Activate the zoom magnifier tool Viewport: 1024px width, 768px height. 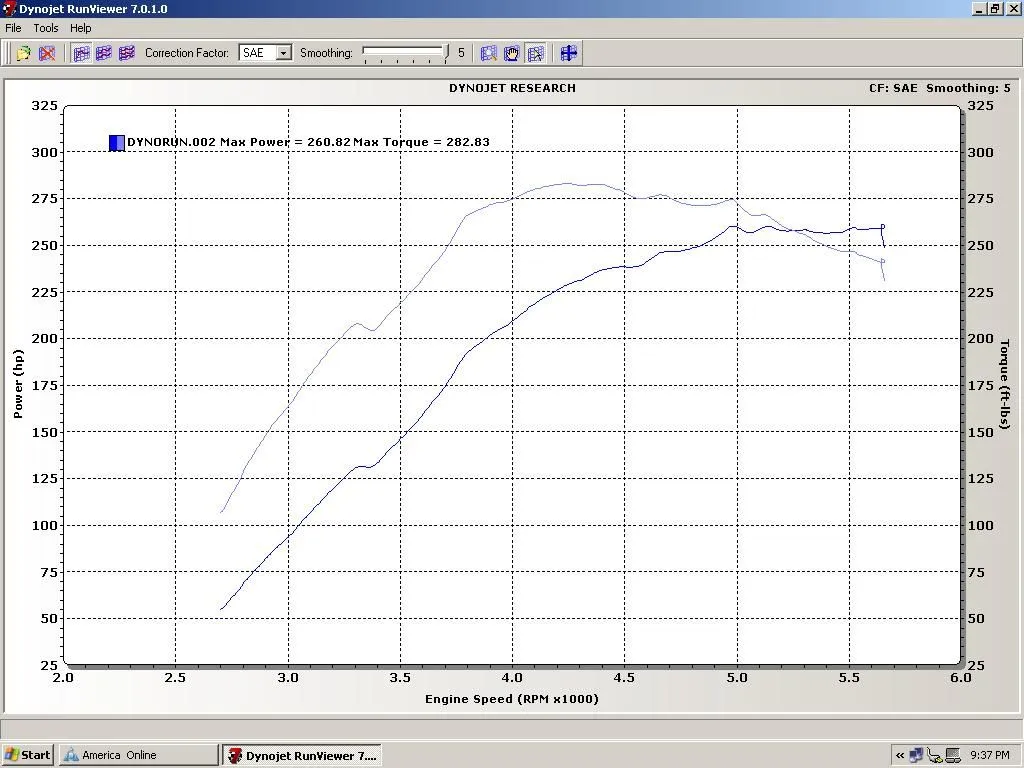(x=489, y=53)
